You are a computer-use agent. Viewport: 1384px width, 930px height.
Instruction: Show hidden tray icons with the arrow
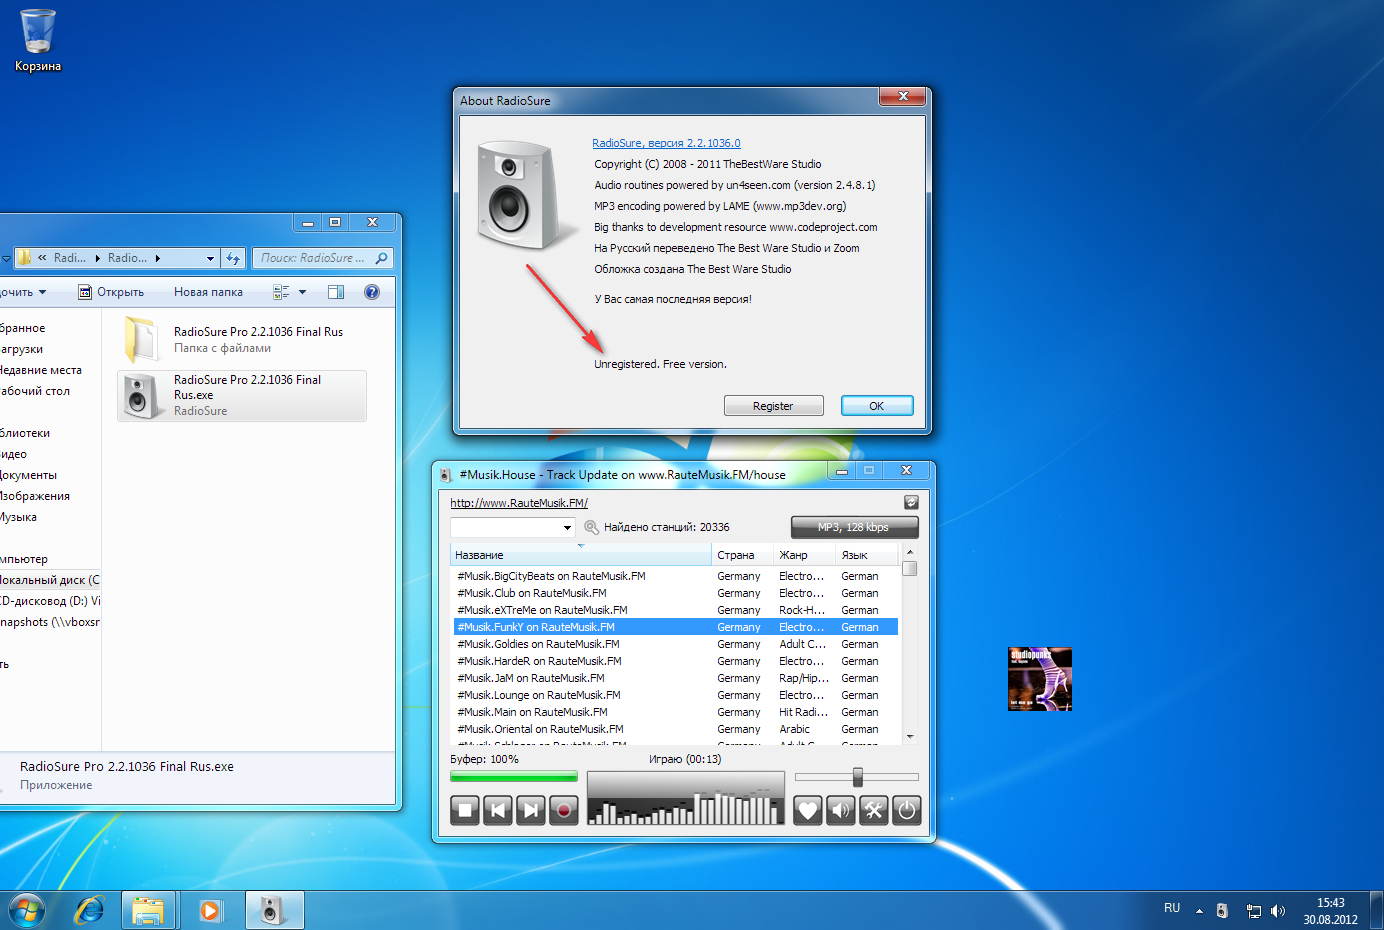pos(1199,911)
